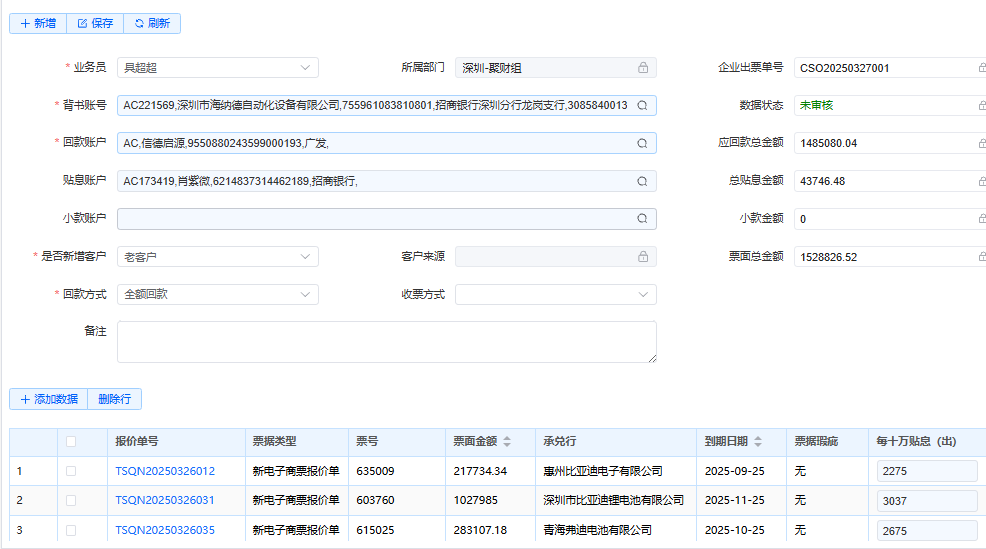
Task: Click 票面总金额 value 1528826.52
Action: tap(829, 257)
